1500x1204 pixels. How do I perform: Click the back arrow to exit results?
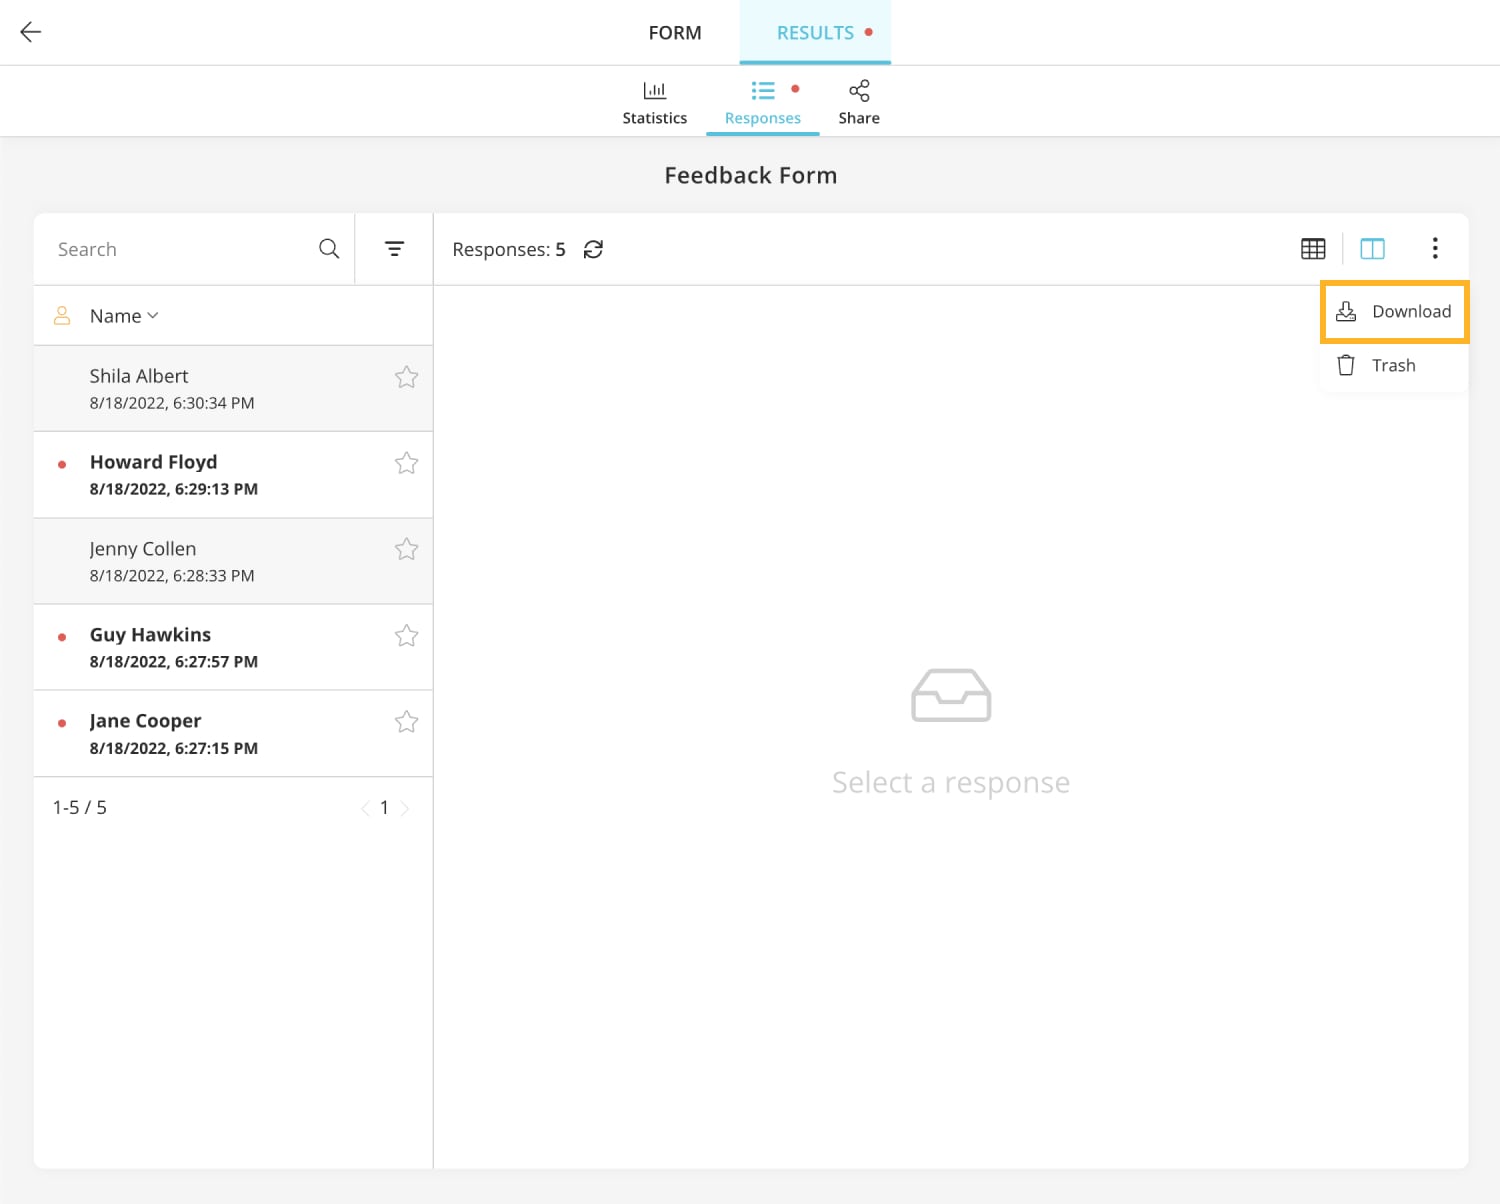pos(30,31)
